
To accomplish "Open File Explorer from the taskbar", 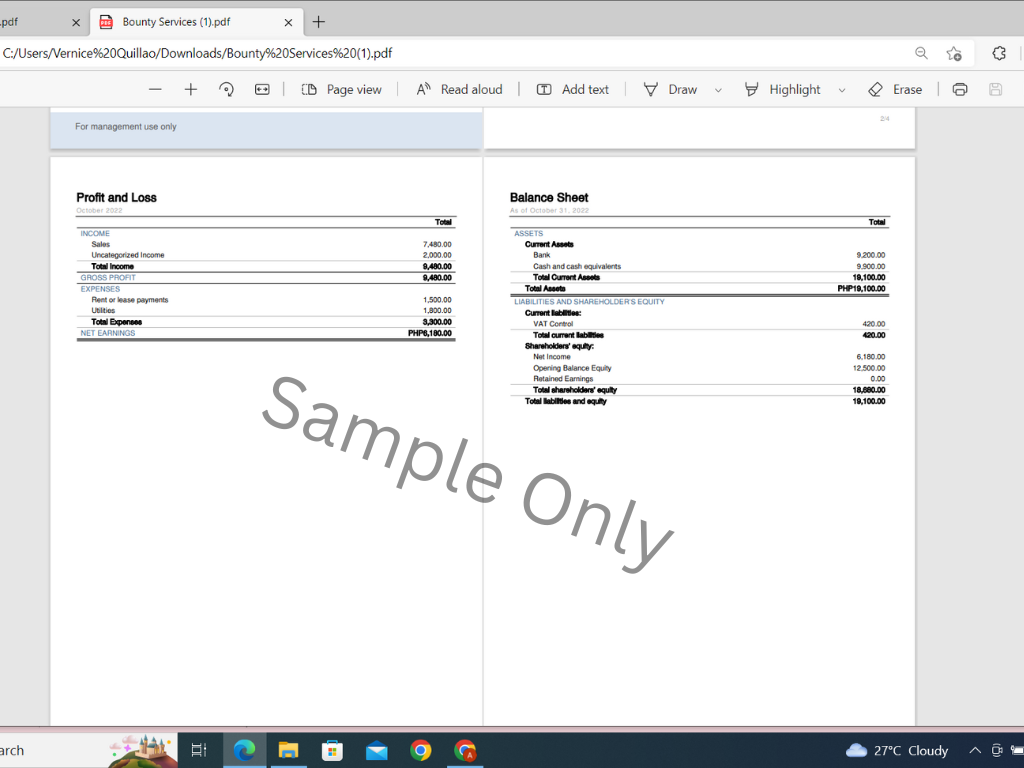I will (288, 750).
